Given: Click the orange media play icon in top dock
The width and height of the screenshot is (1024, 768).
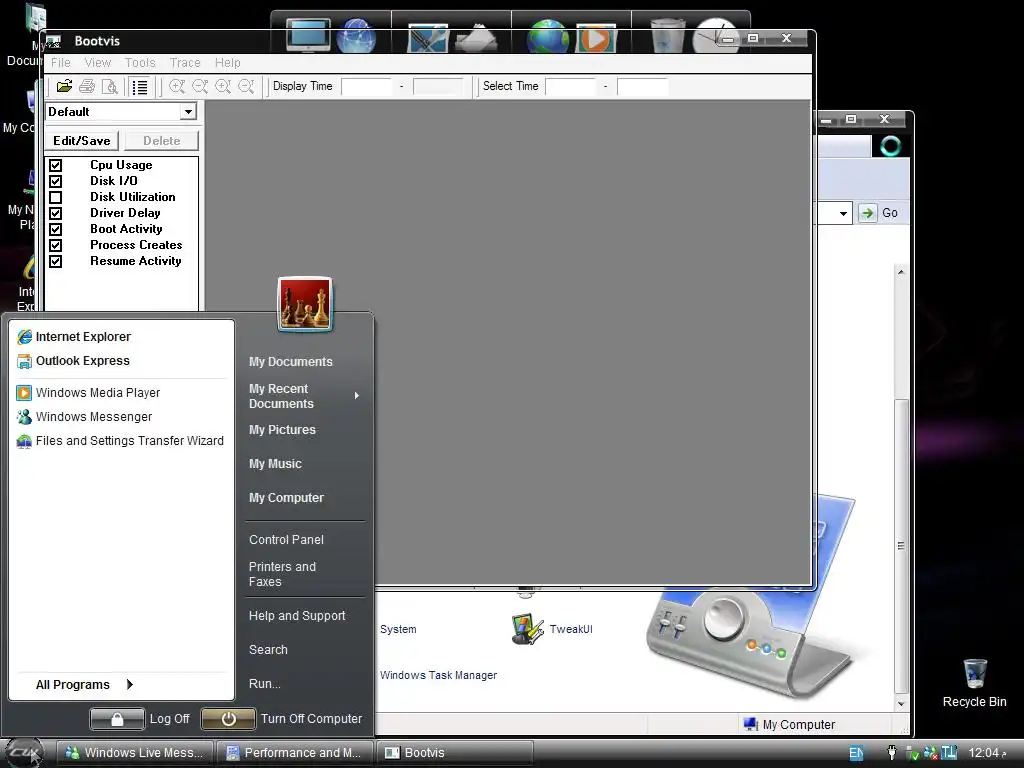Looking at the screenshot, I should [595, 37].
